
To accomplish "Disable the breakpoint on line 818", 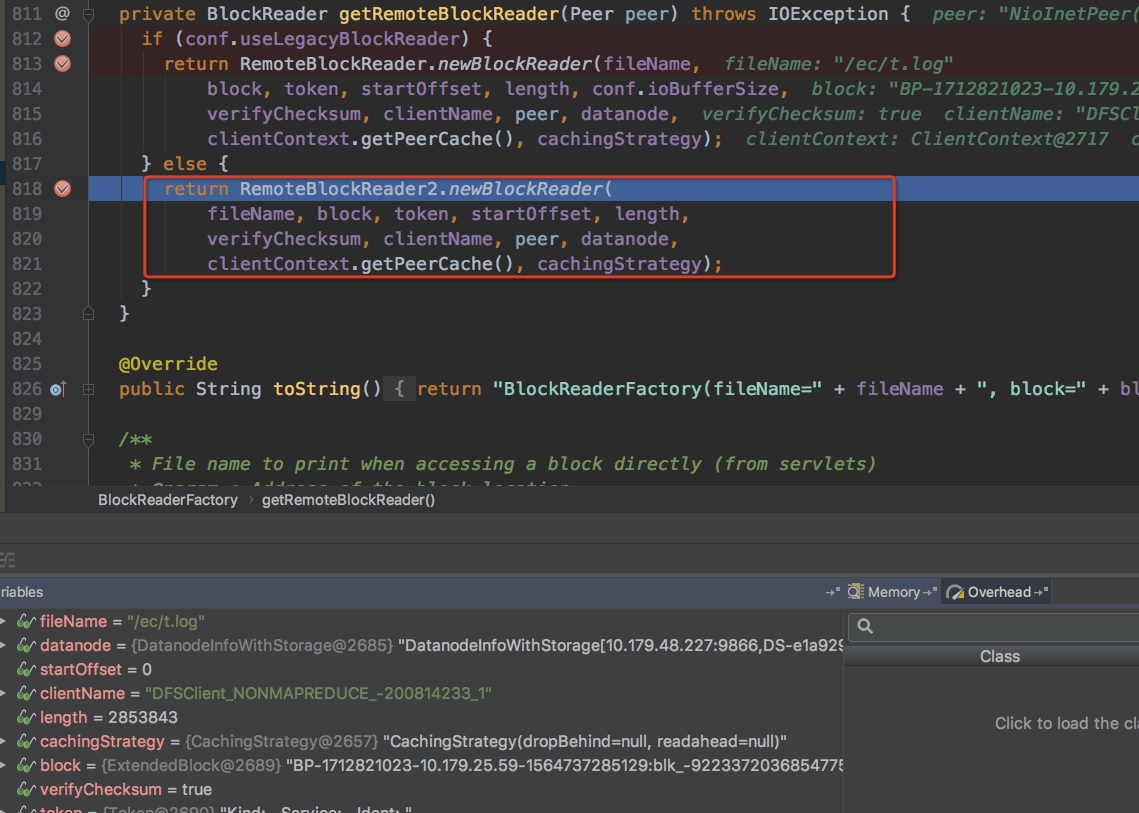I will click(63, 188).
